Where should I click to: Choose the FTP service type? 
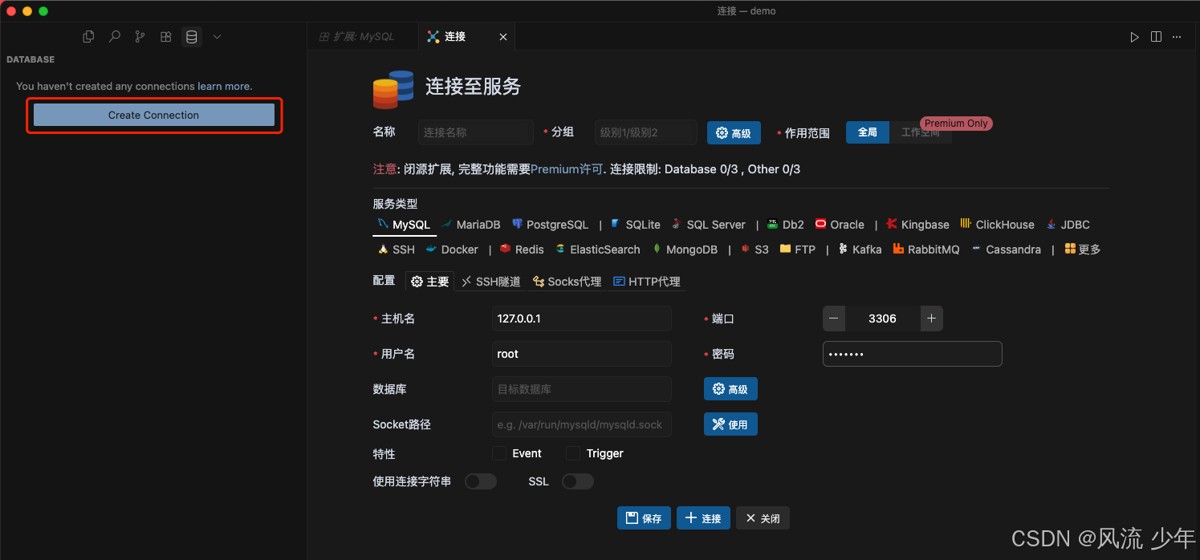(798, 250)
